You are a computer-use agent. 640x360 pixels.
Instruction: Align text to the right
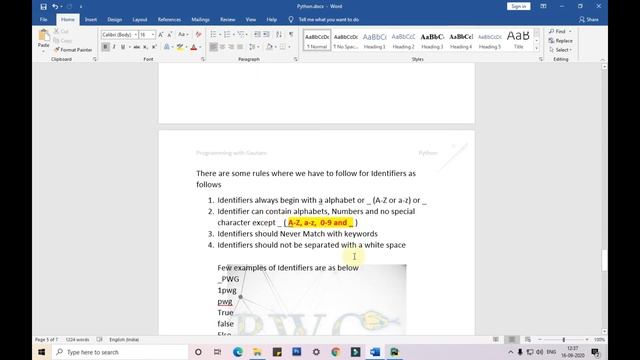click(x=231, y=47)
